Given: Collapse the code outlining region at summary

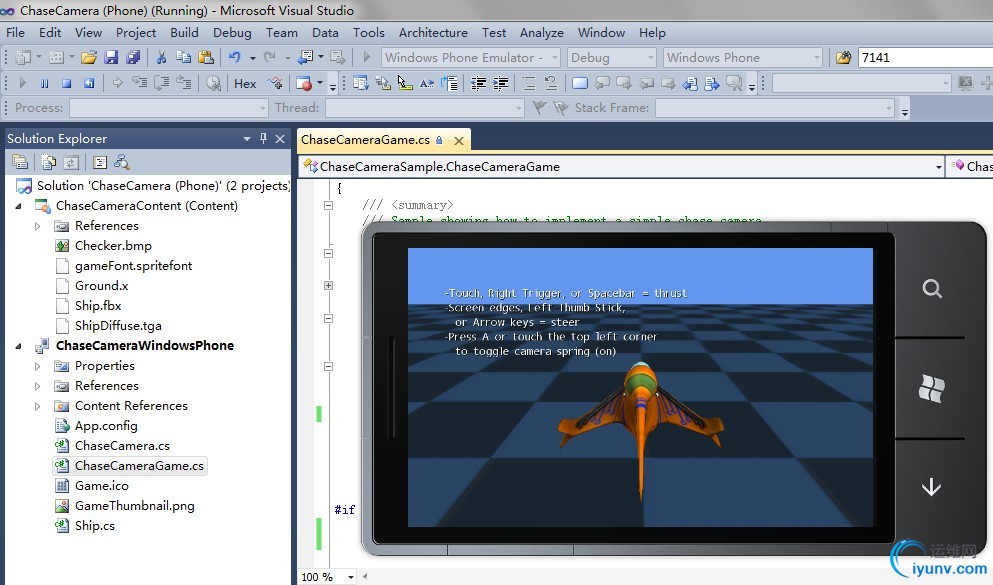Looking at the screenshot, I should click(x=328, y=205).
